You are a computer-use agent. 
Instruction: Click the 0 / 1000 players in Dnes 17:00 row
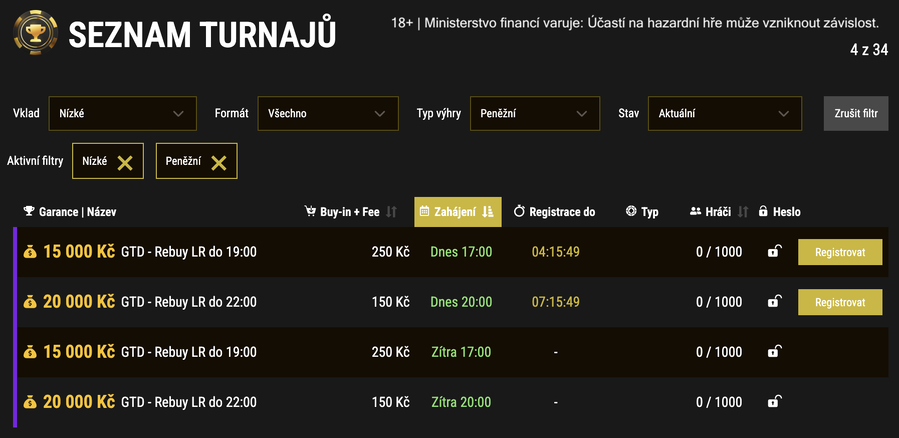pos(719,252)
